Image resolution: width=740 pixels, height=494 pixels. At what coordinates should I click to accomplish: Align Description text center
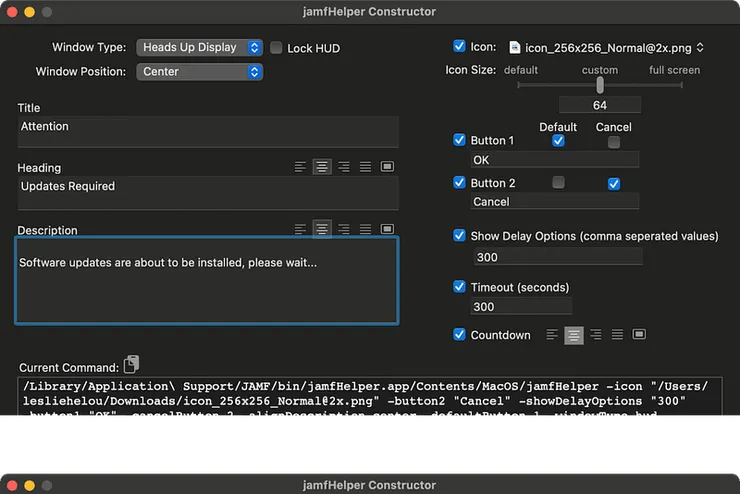[322, 229]
